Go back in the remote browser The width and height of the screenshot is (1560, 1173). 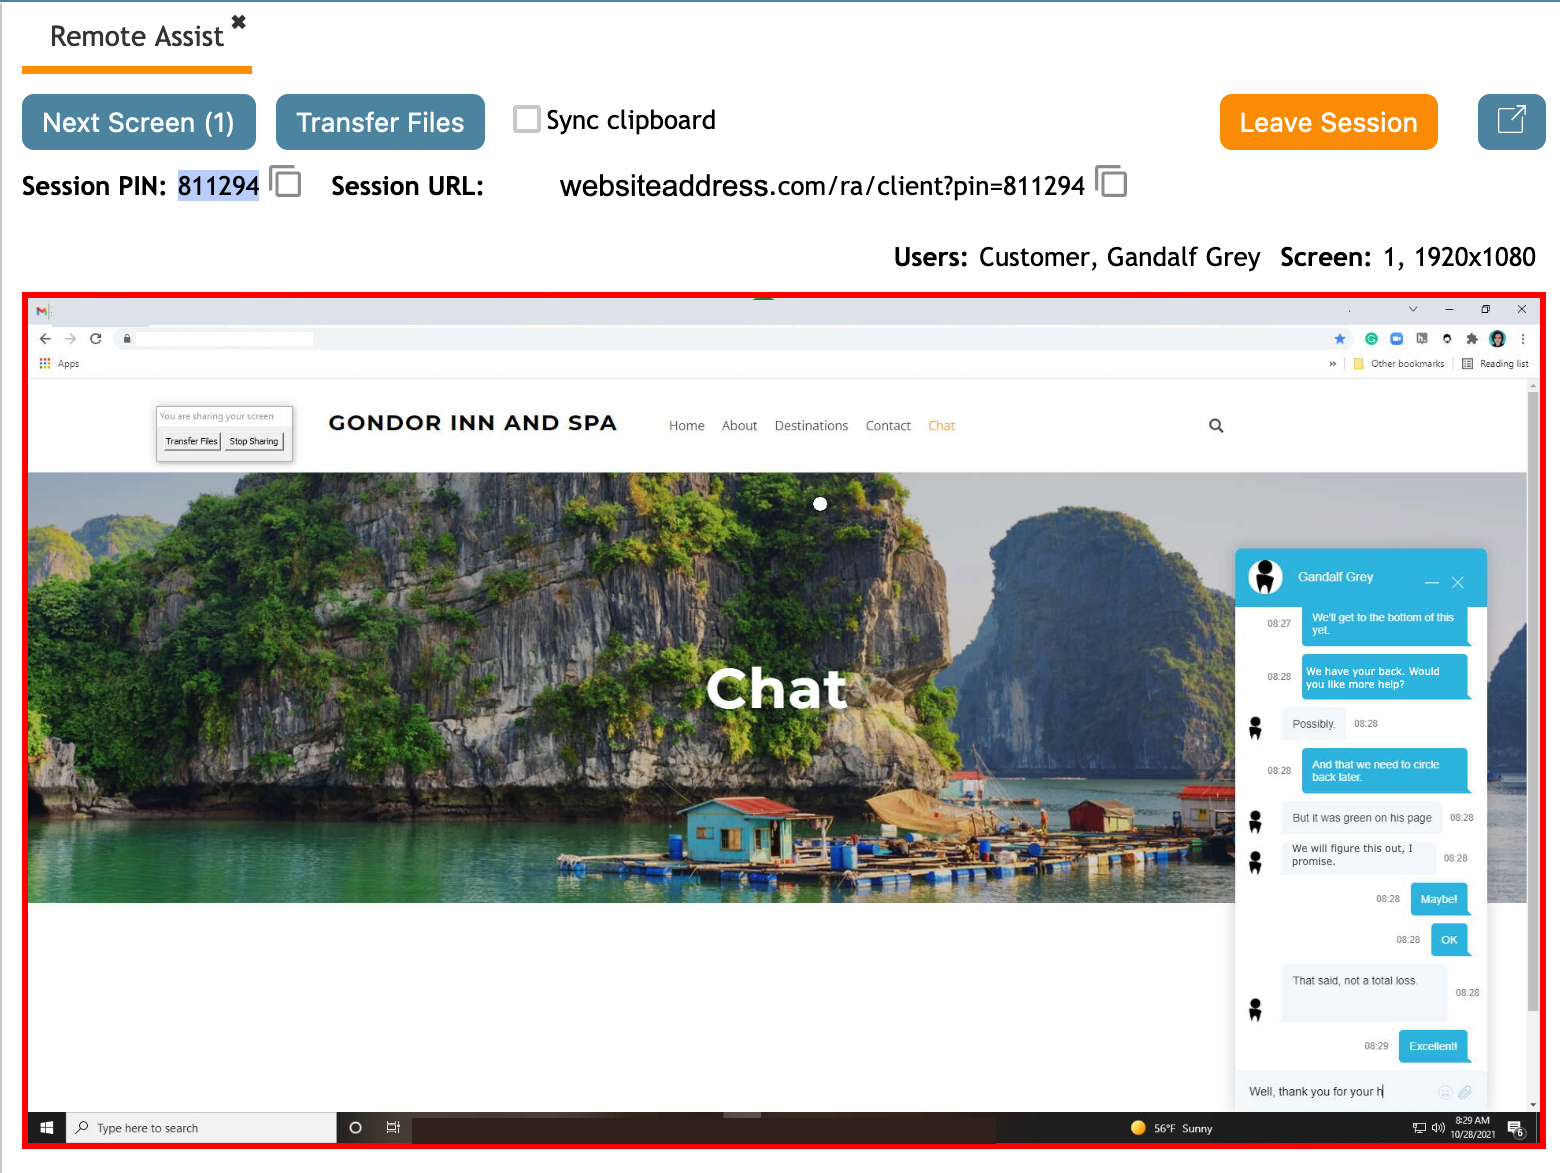[x=45, y=339]
